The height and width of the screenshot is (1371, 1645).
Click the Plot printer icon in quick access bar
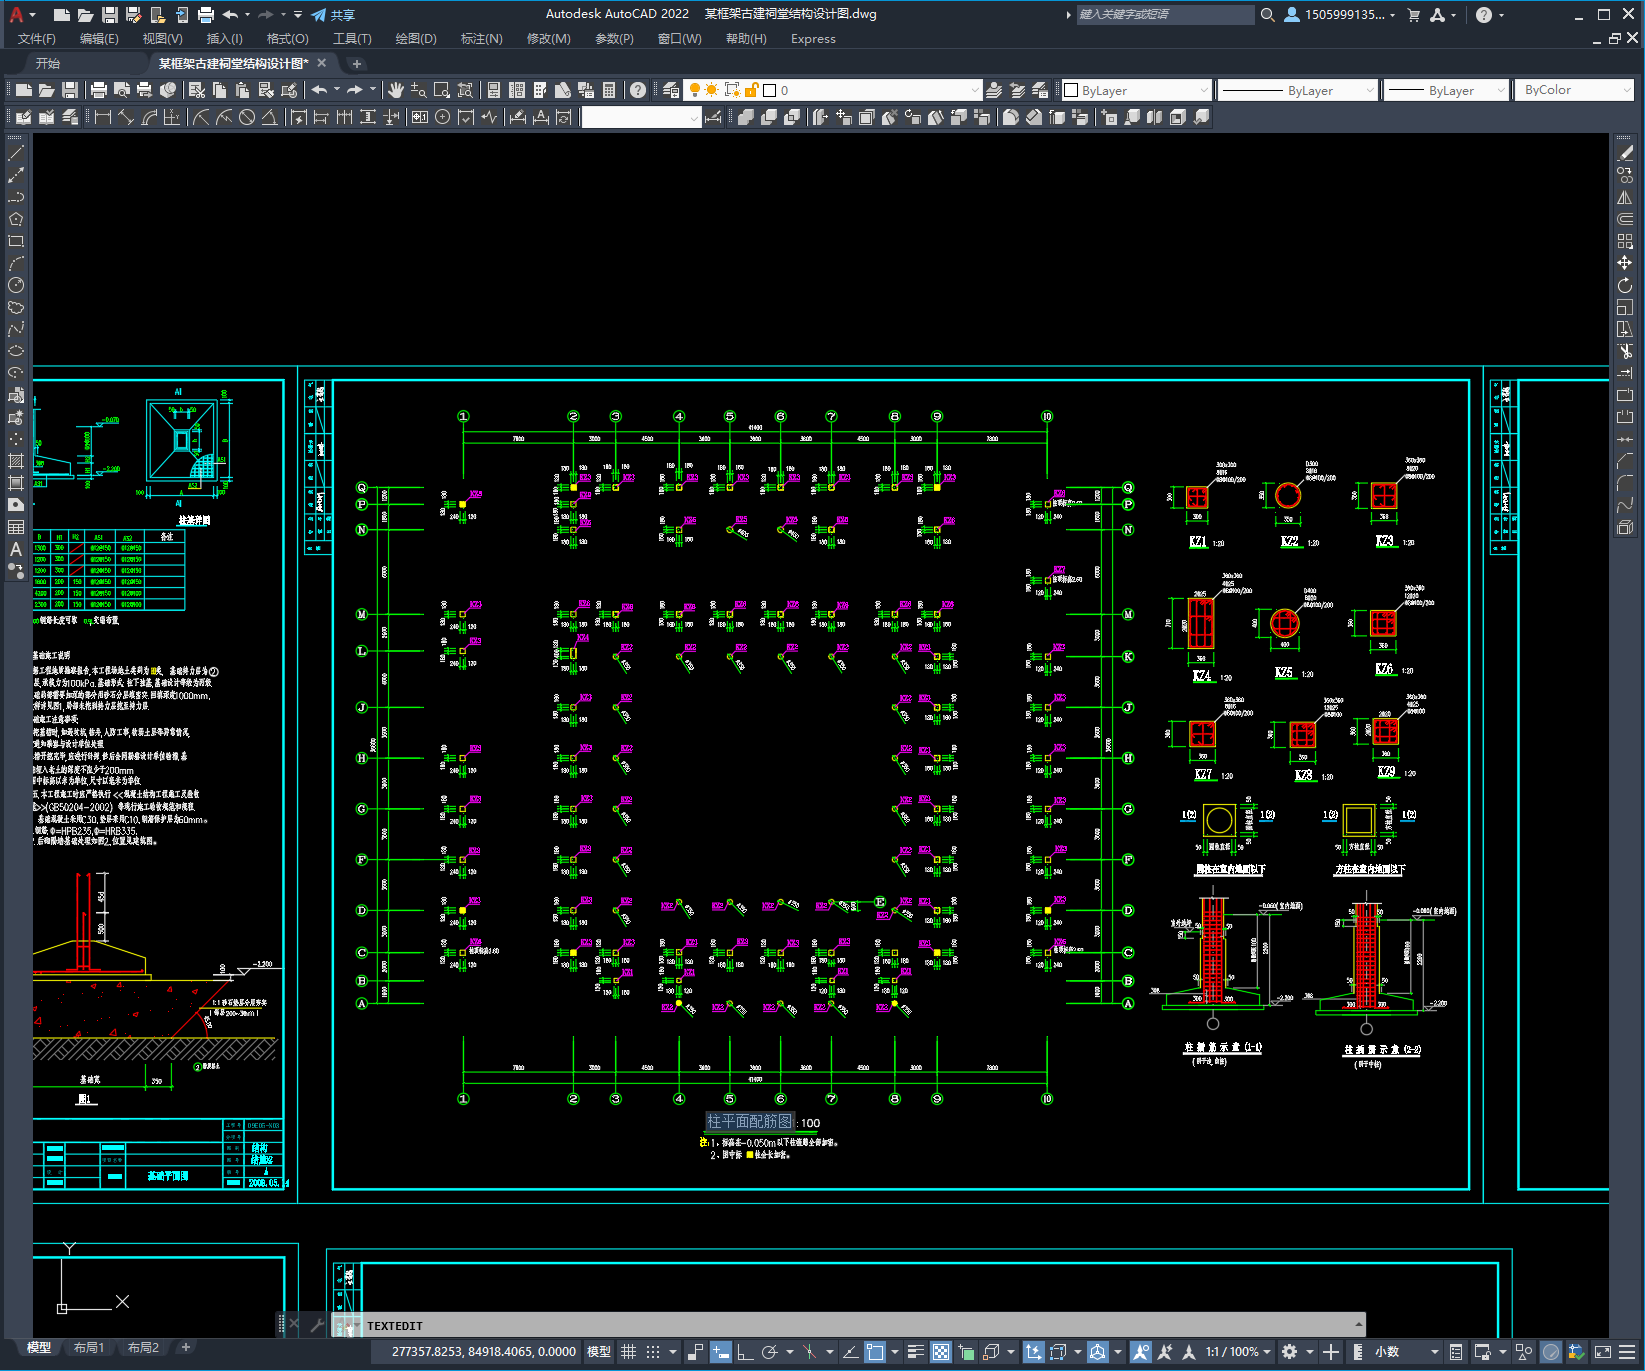[x=205, y=15]
